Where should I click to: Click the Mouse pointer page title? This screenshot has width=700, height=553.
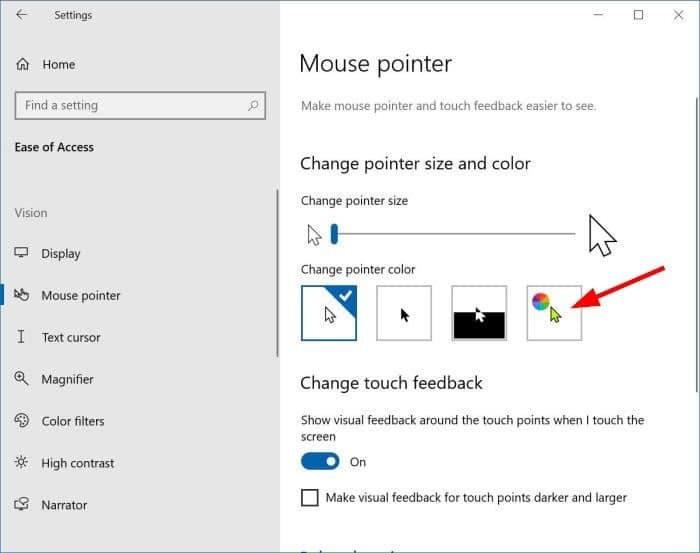[x=375, y=64]
